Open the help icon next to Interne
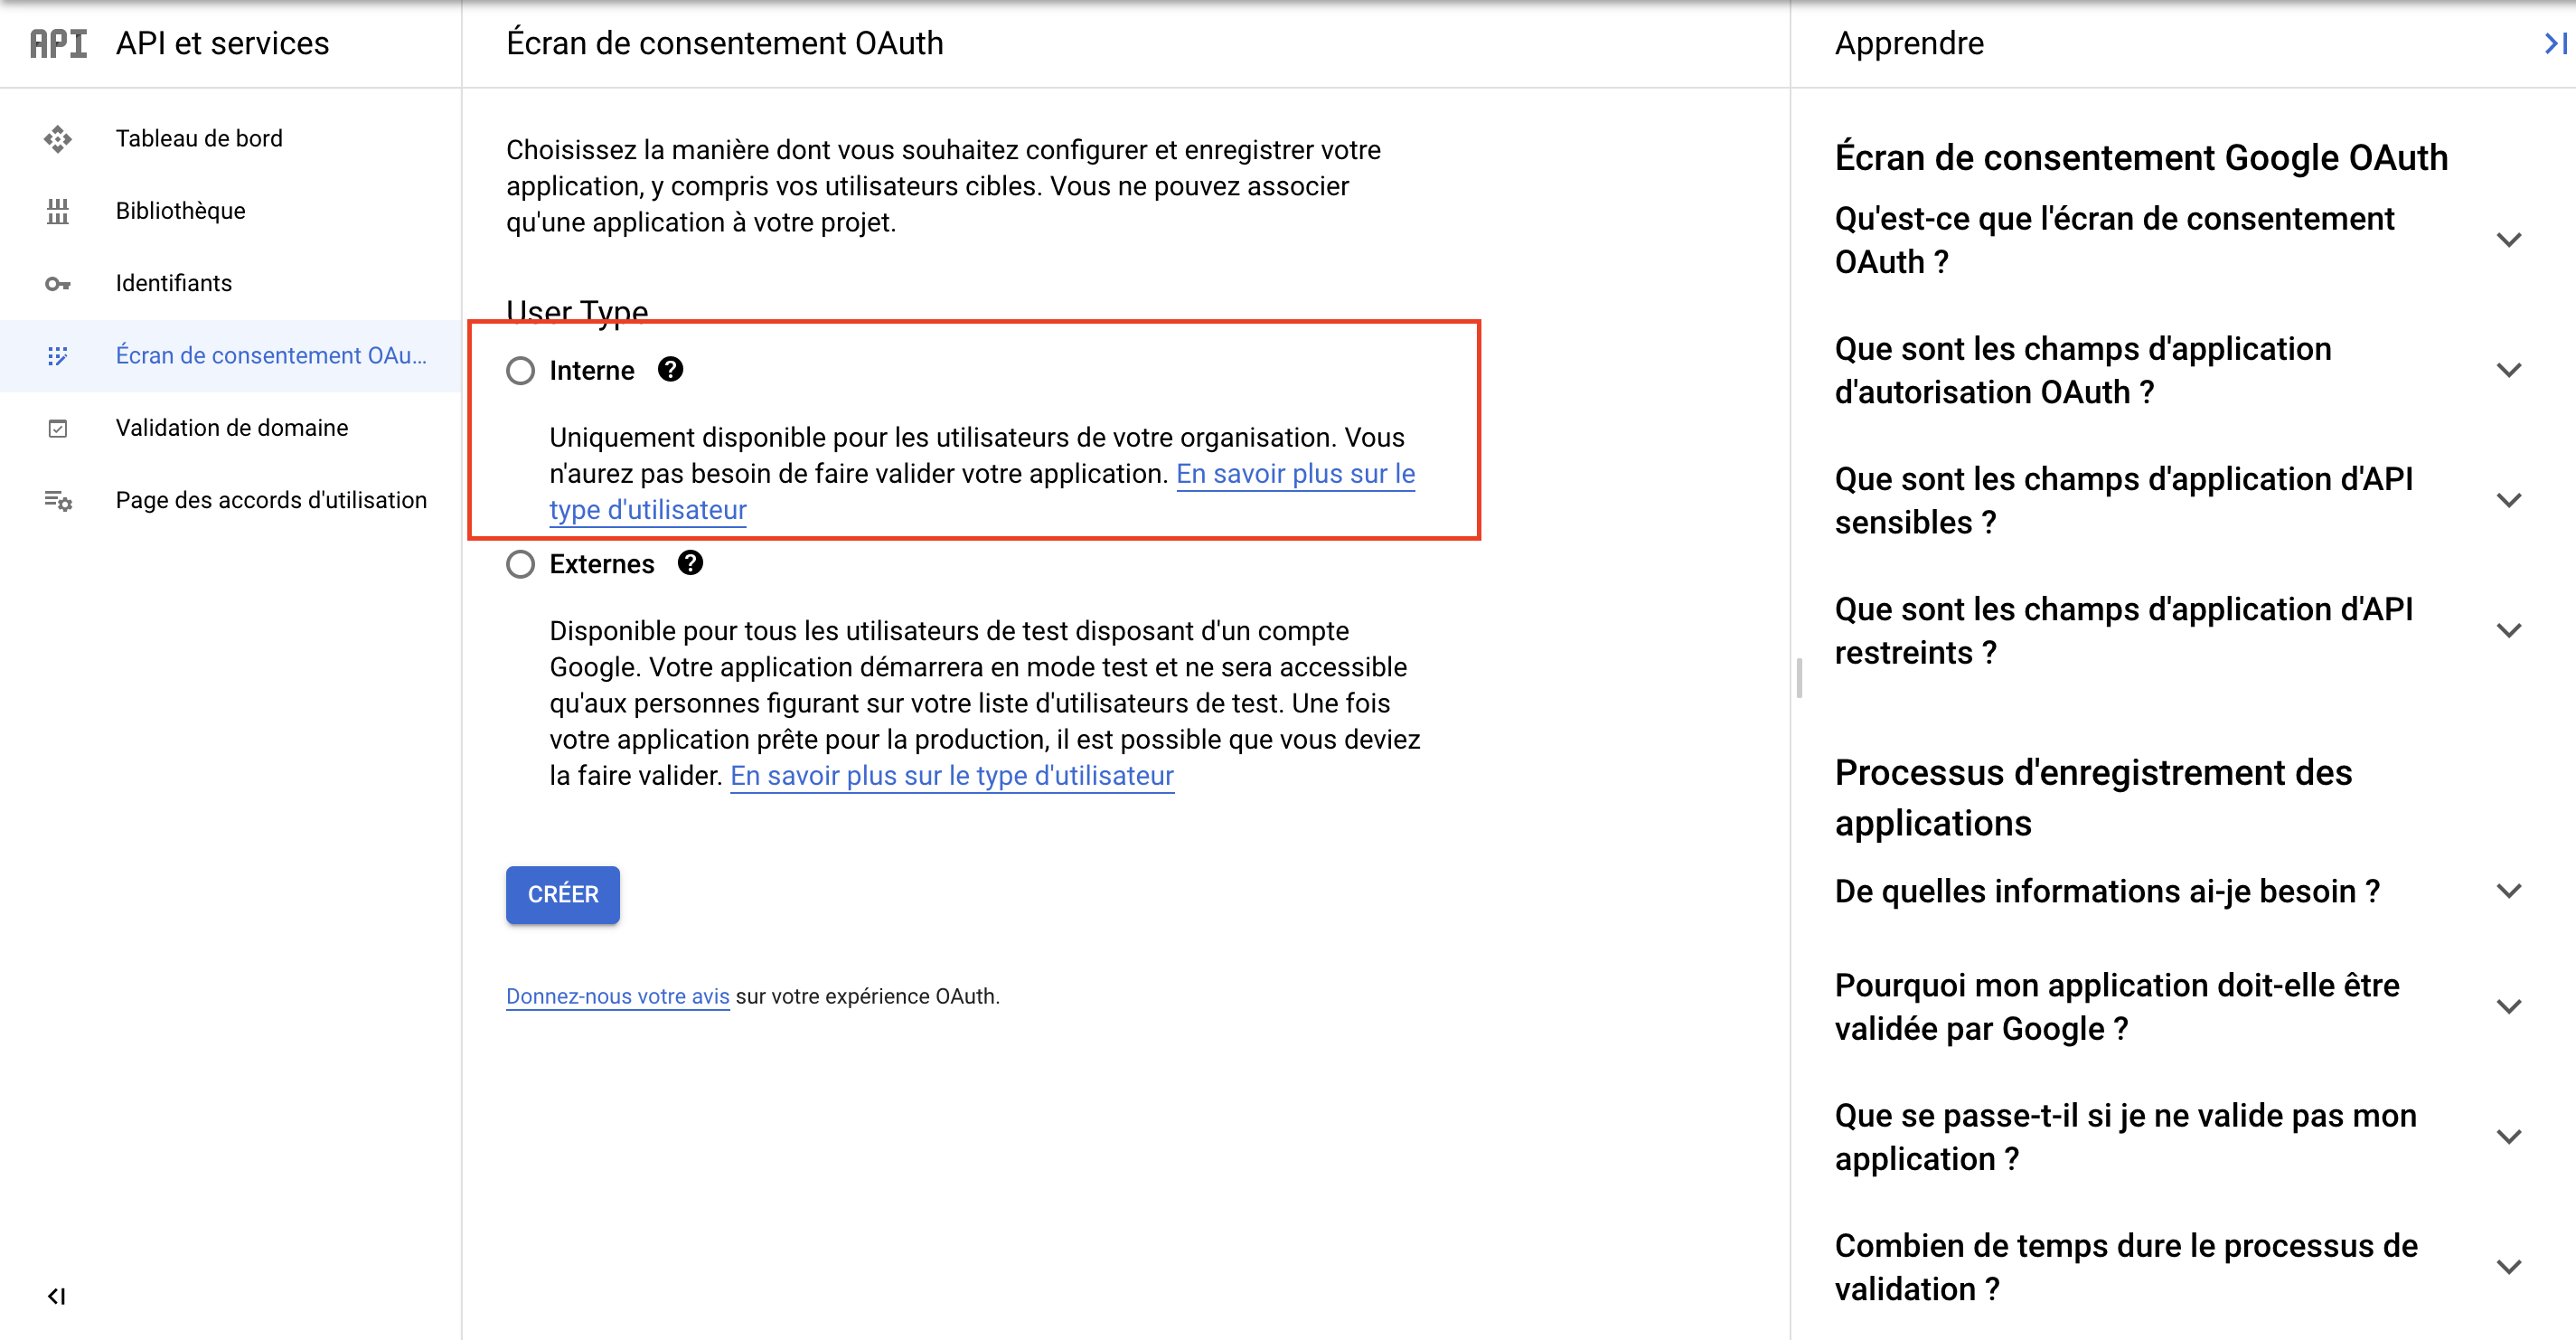Viewport: 2576px width, 1340px height. (670, 369)
